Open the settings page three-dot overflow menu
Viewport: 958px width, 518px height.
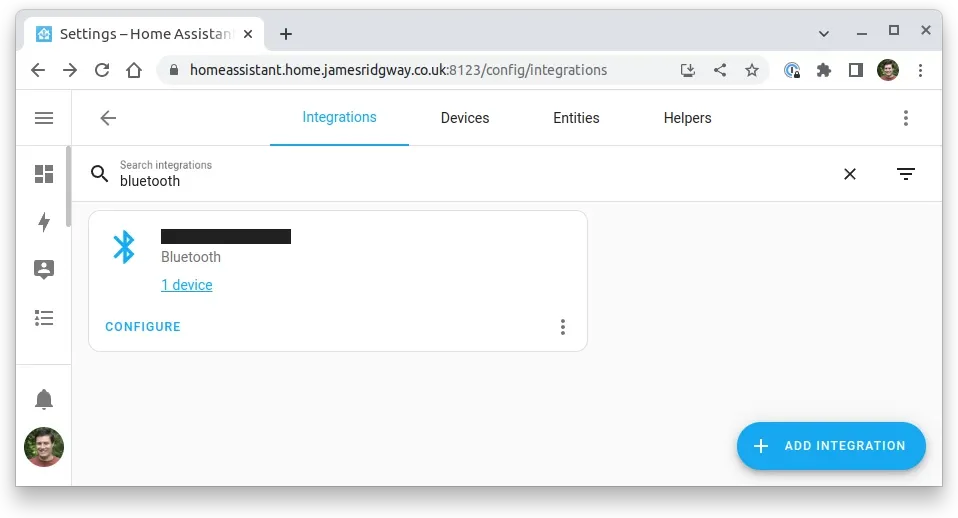[x=905, y=118]
